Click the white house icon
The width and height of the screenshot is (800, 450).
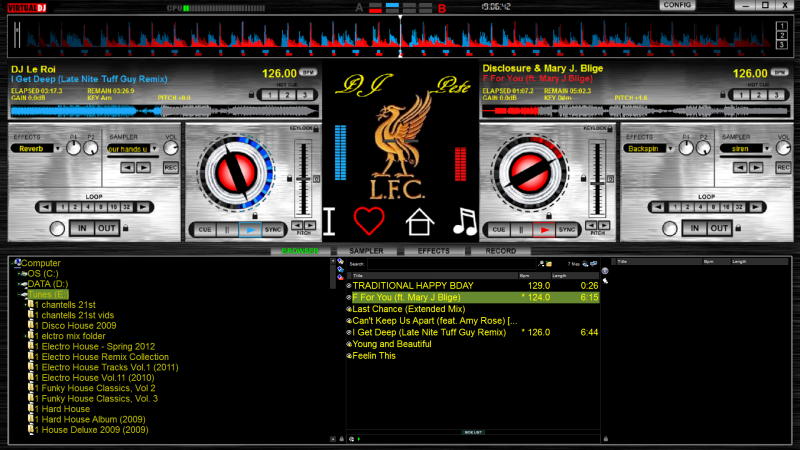pos(420,221)
